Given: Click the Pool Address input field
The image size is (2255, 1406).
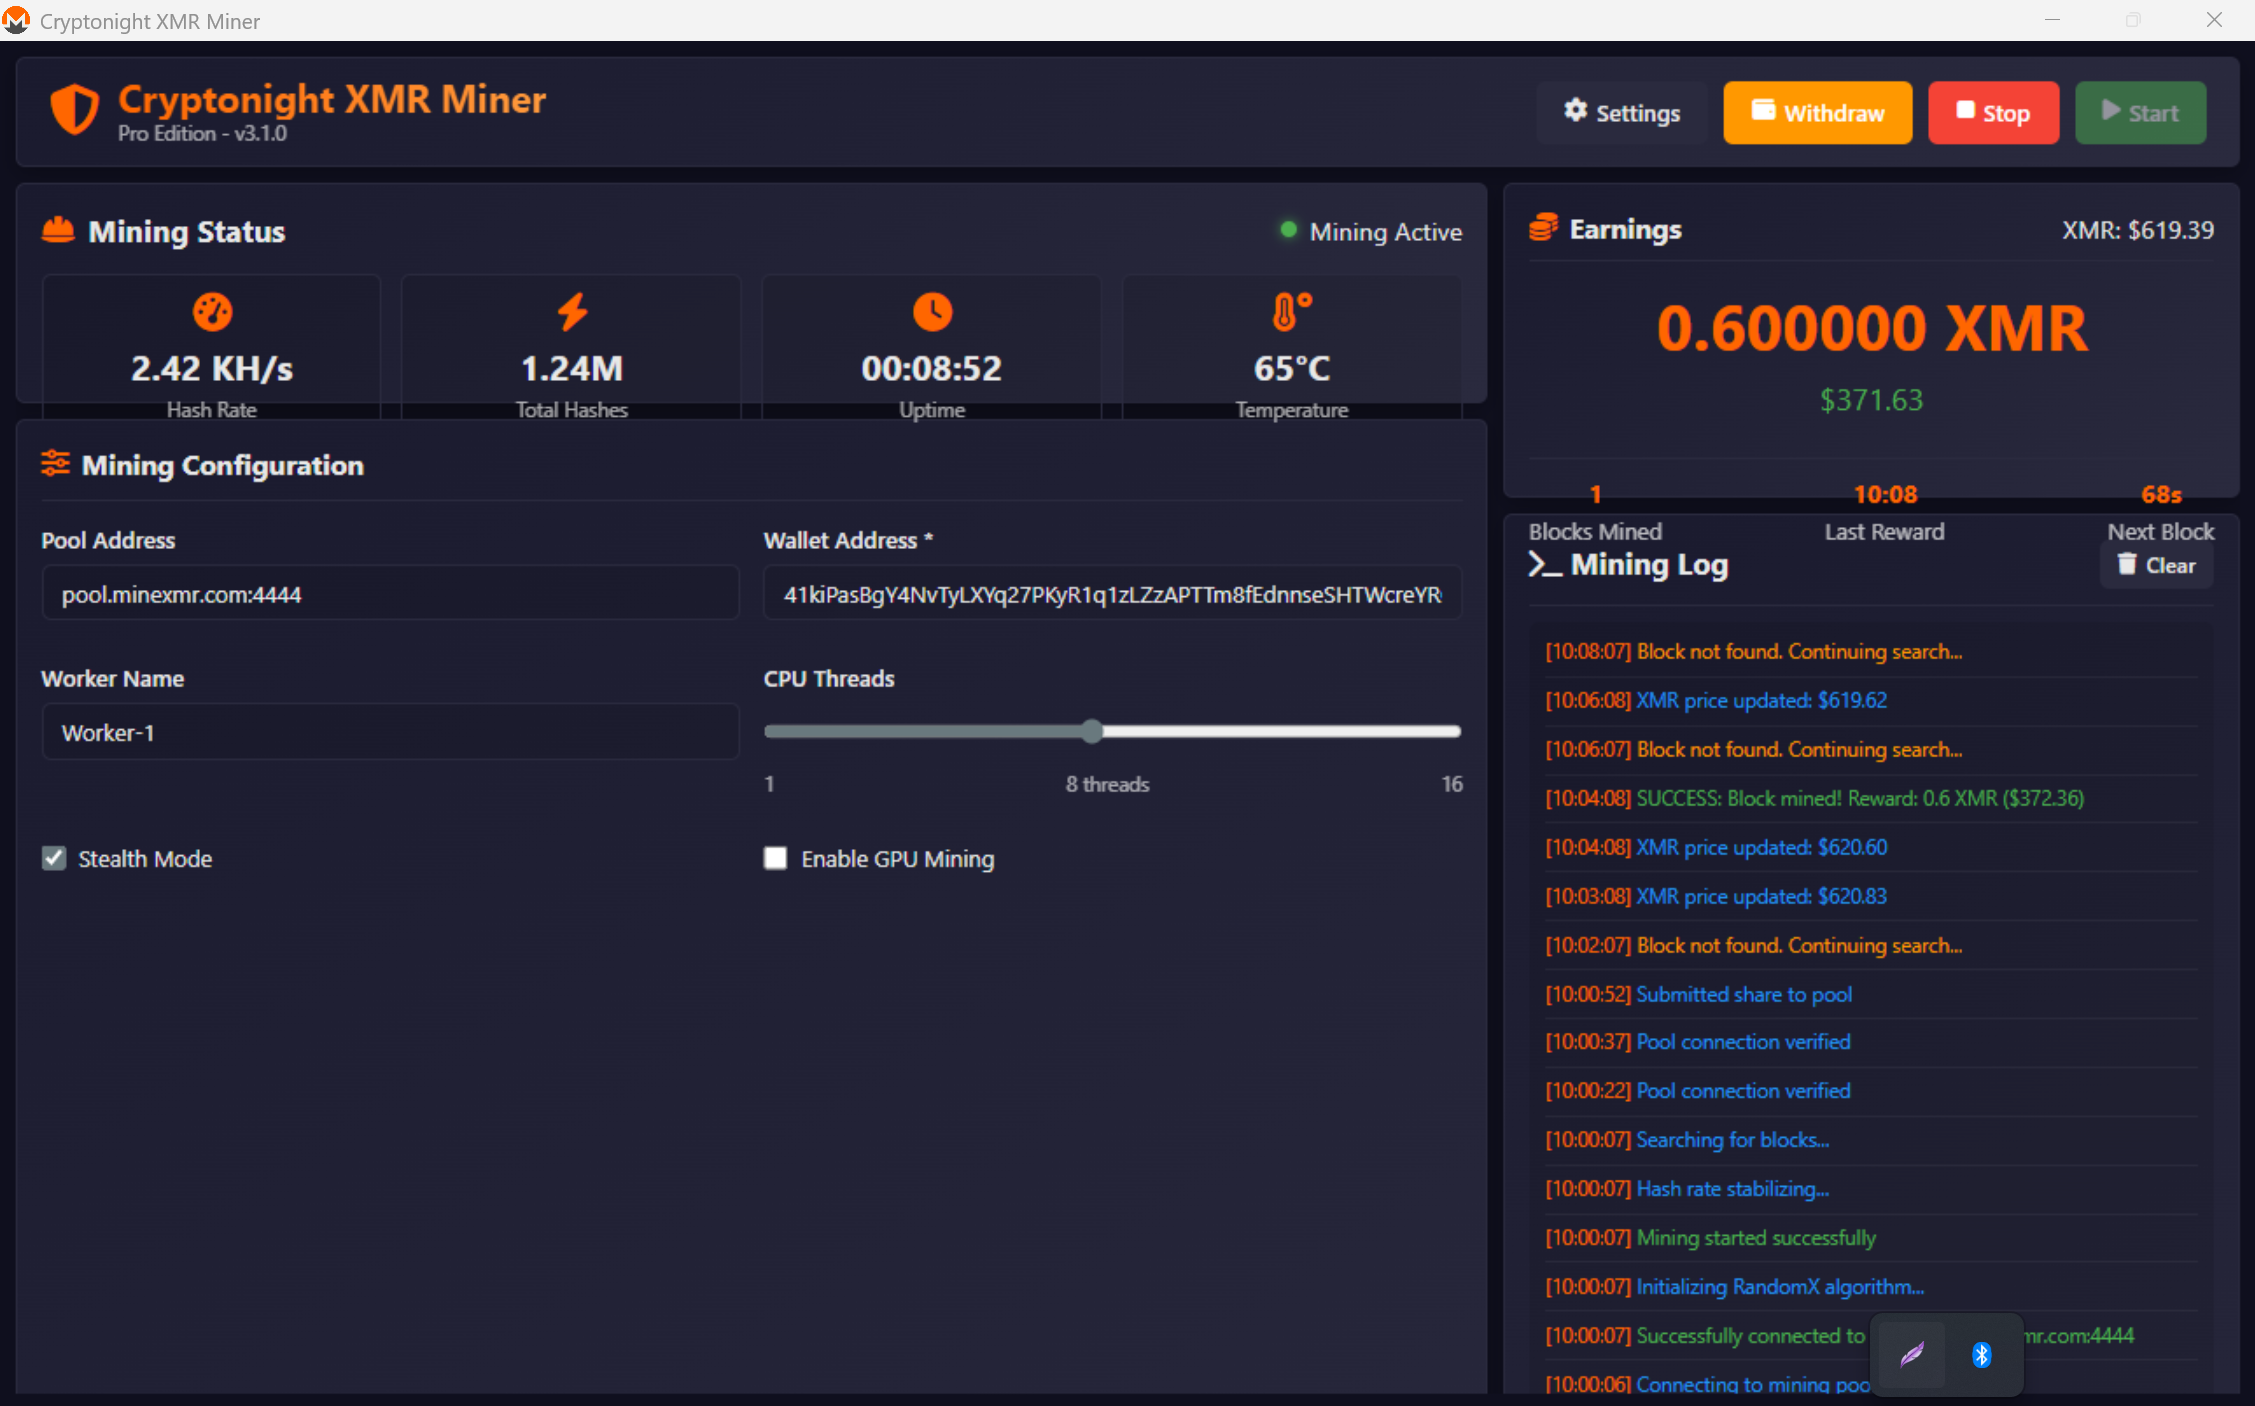Looking at the screenshot, I should [390, 594].
